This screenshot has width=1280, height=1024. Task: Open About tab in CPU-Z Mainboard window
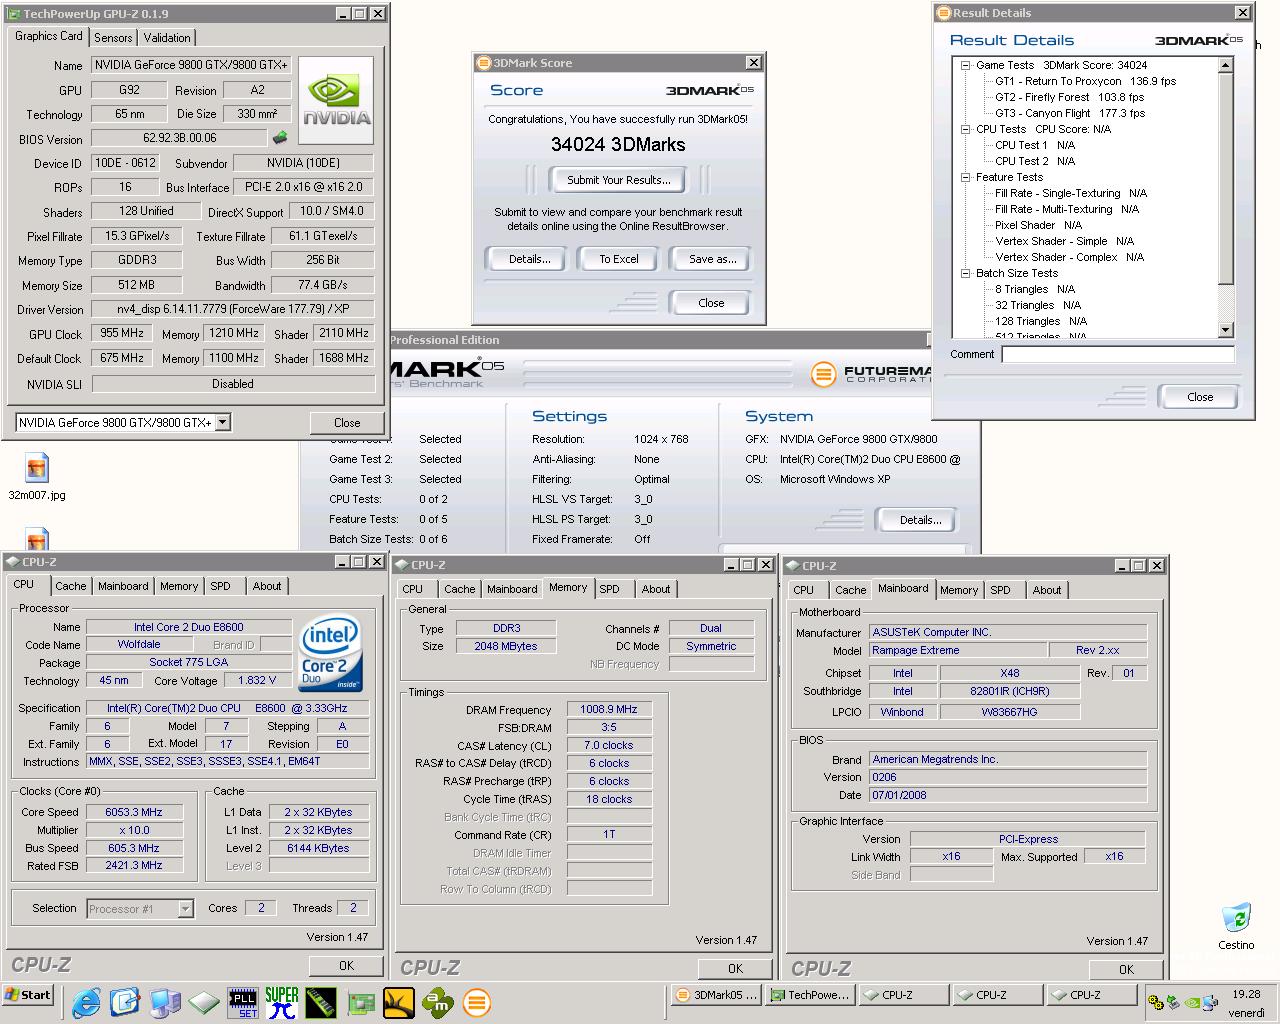pyautogui.click(x=1047, y=590)
